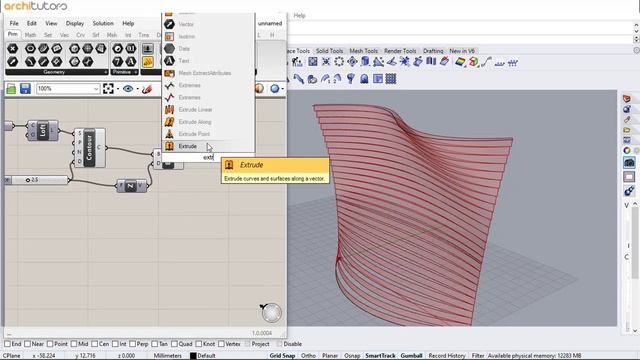Select the Unit Z component on canvas
Image resolution: width=640 pixels, height=360 pixels.
click(x=131, y=186)
